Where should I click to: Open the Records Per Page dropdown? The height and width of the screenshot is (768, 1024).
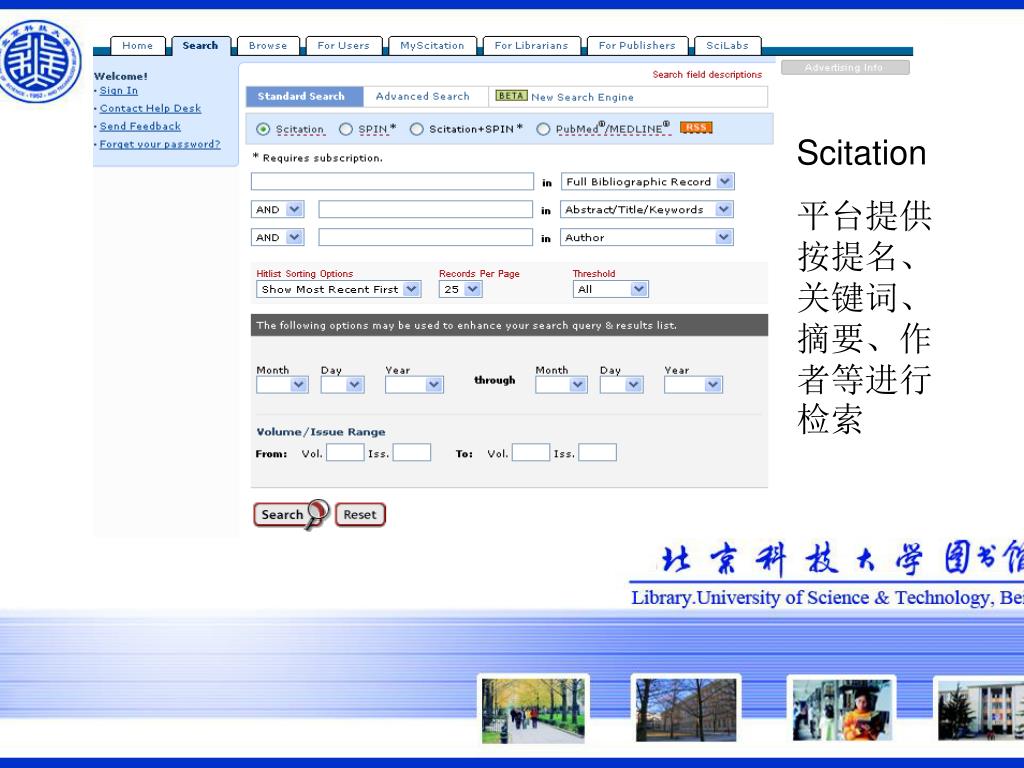pos(460,289)
